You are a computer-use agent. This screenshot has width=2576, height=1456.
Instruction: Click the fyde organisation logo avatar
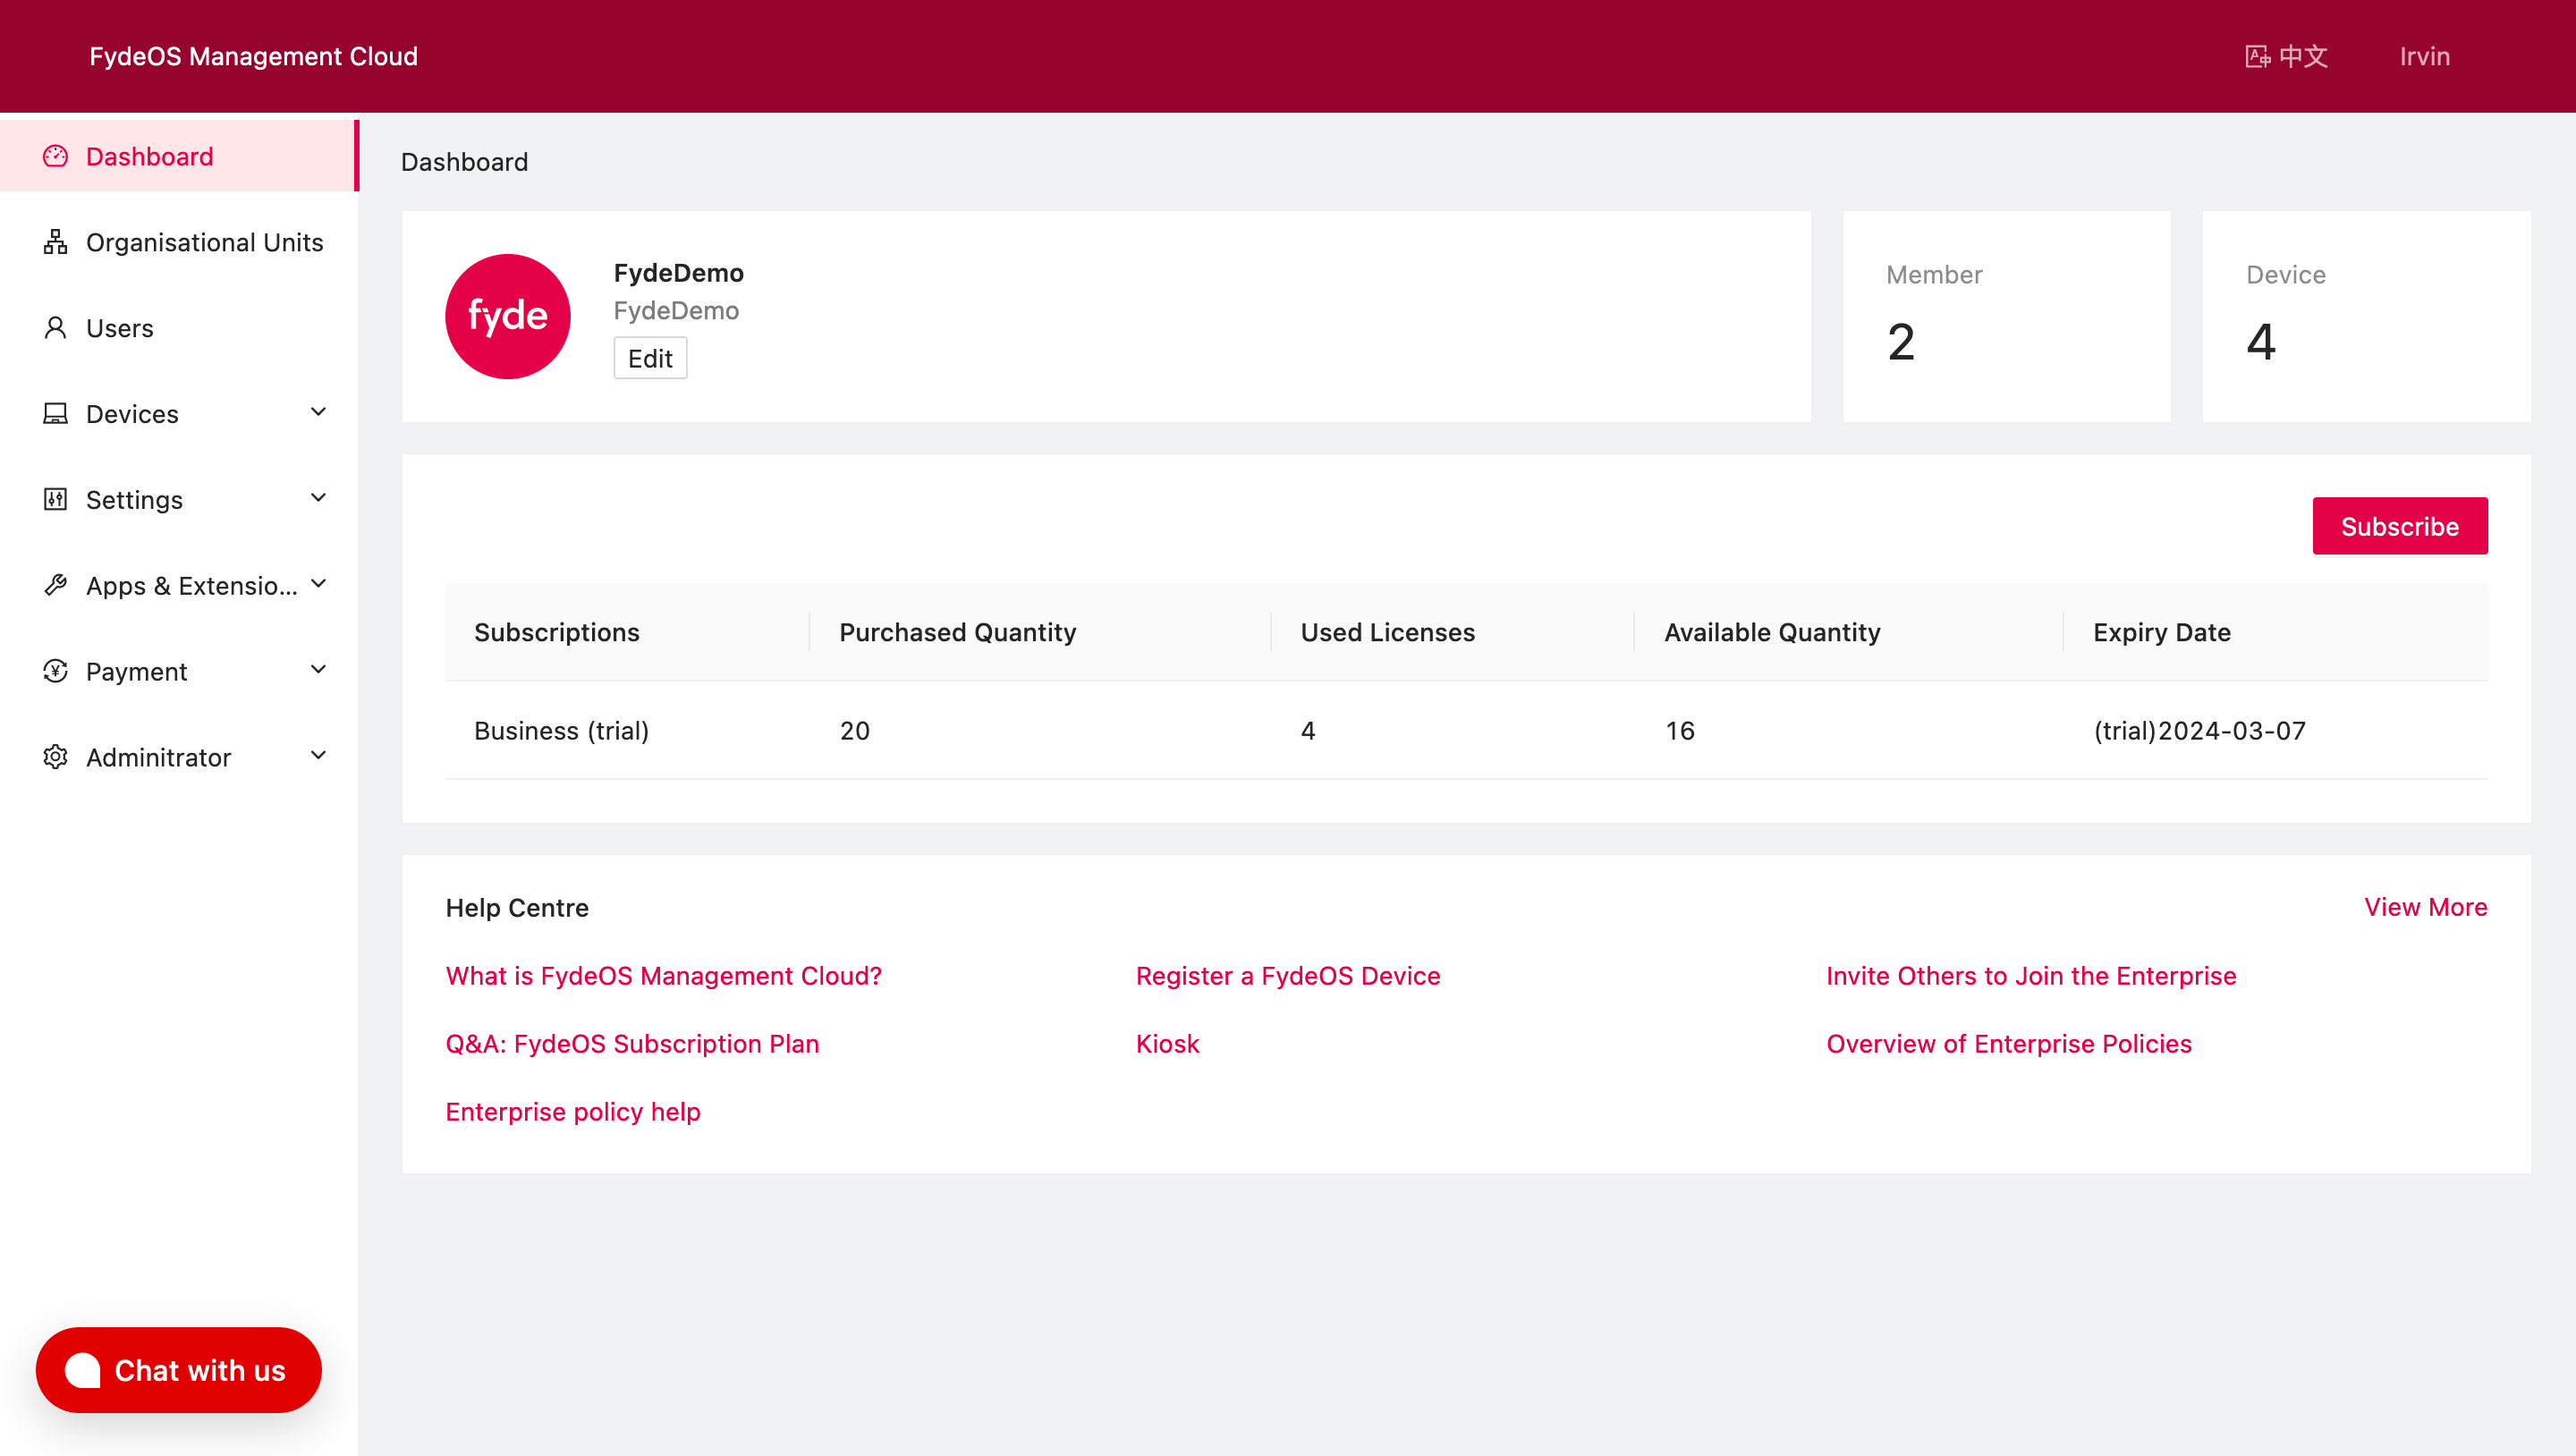508,316
